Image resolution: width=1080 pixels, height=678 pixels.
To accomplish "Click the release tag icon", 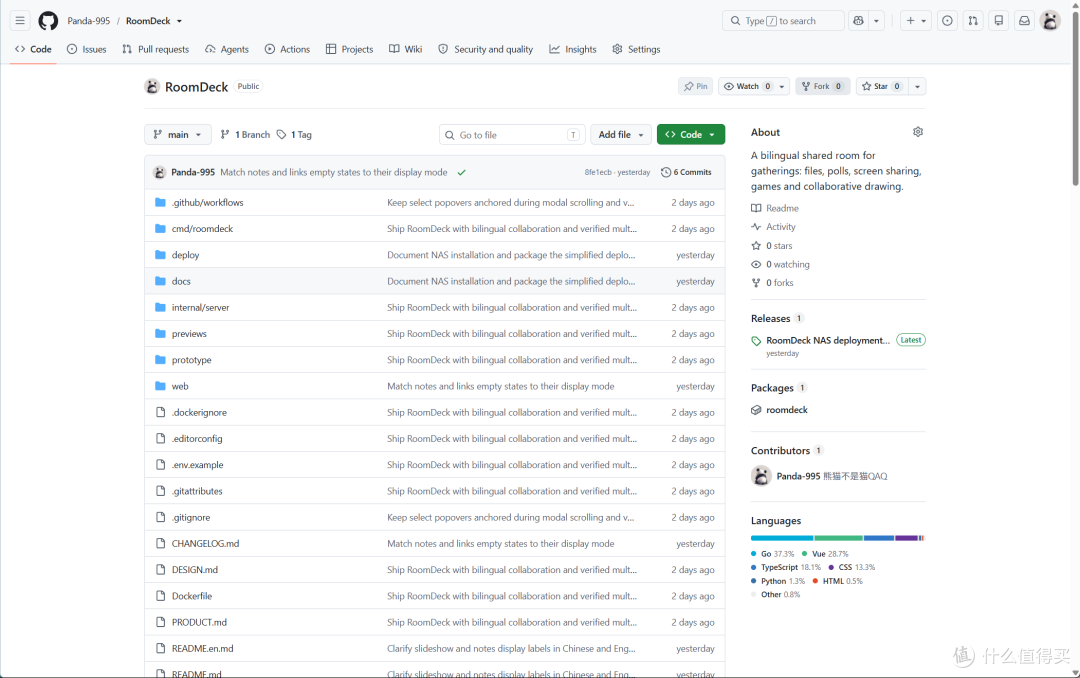I will coord(756,340).
